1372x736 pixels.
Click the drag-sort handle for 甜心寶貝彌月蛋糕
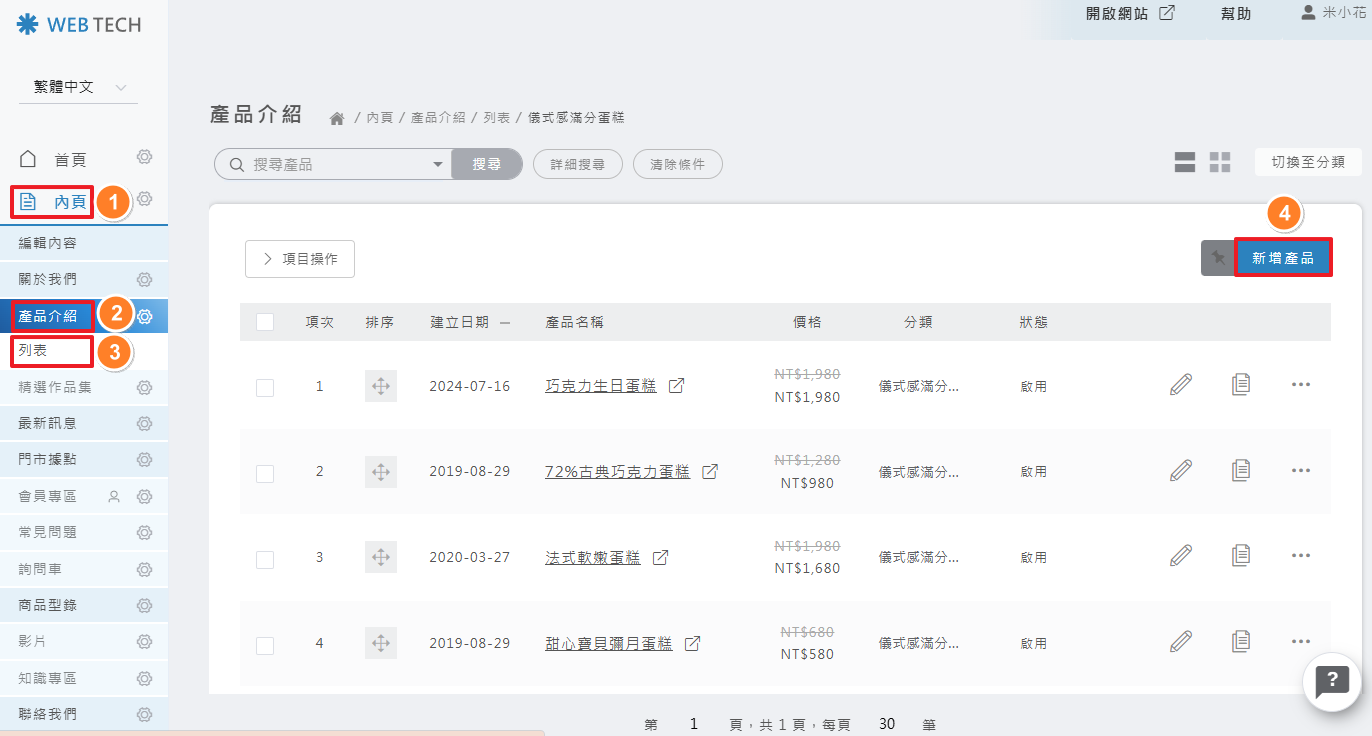pos(380,643)
